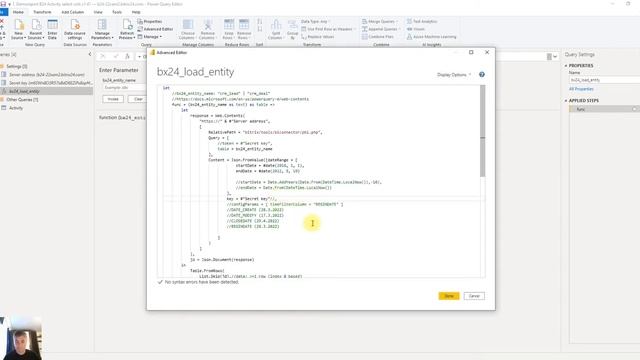The height and width of the screenshot is (360, 640).
Task: Select the bx24_load_entity query
Action: (x=46, y=91)
